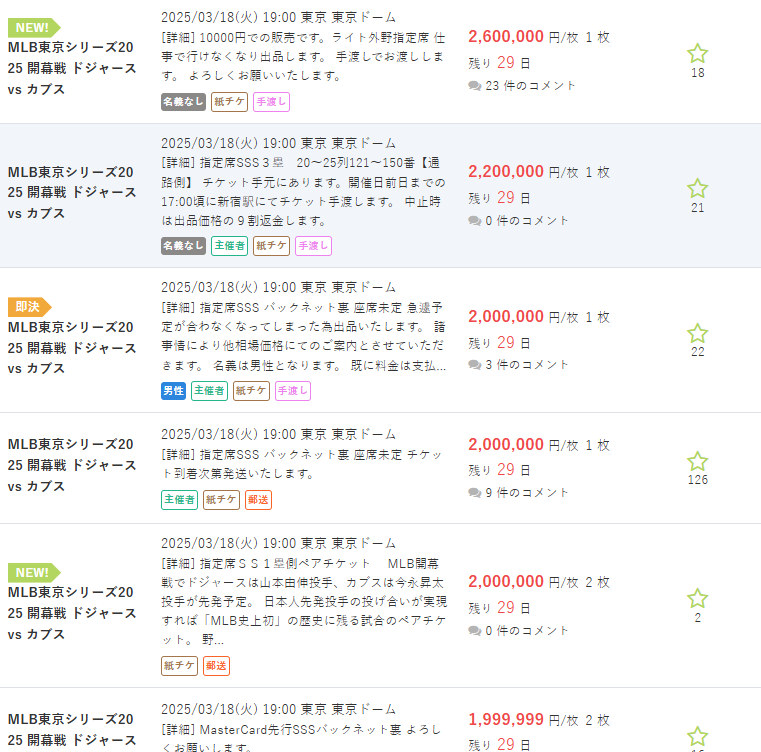
Task: Click the green NEW! badge on first listing
Action: pyautogui.click(x=33, y=28)
